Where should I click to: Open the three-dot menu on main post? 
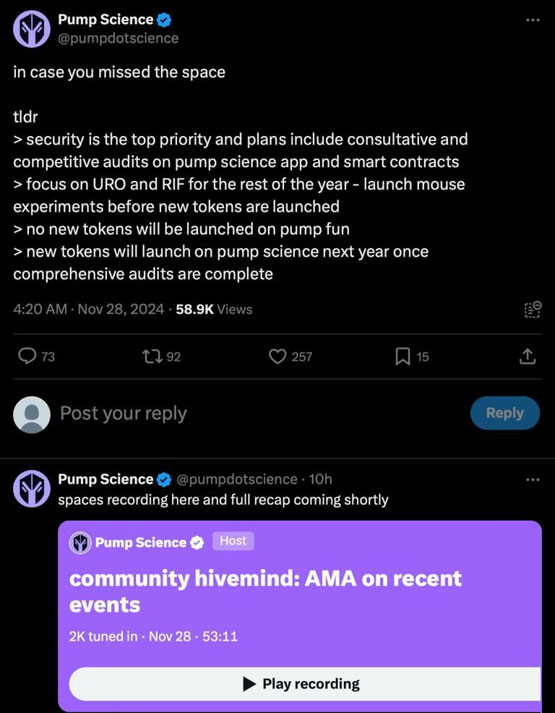532,20
